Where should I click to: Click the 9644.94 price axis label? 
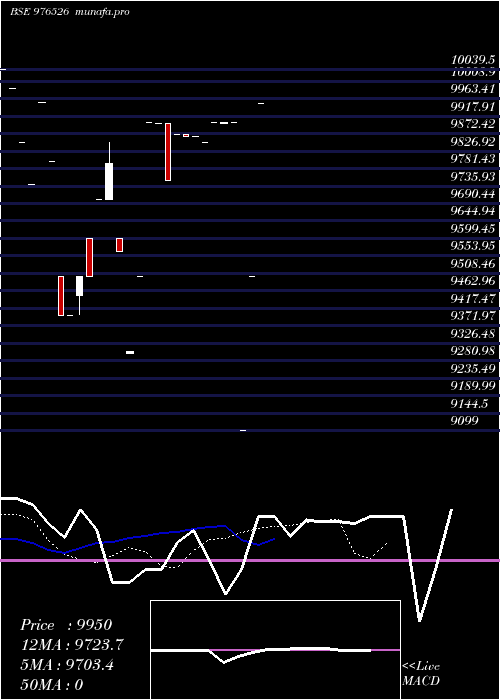coord(473,211)
